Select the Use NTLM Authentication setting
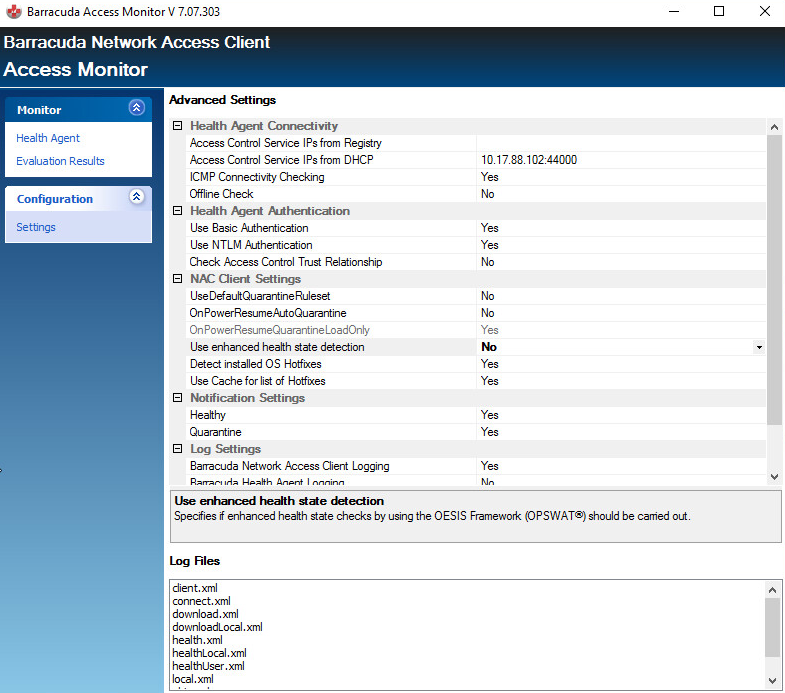The image size is (785, 693). point(475,245)
